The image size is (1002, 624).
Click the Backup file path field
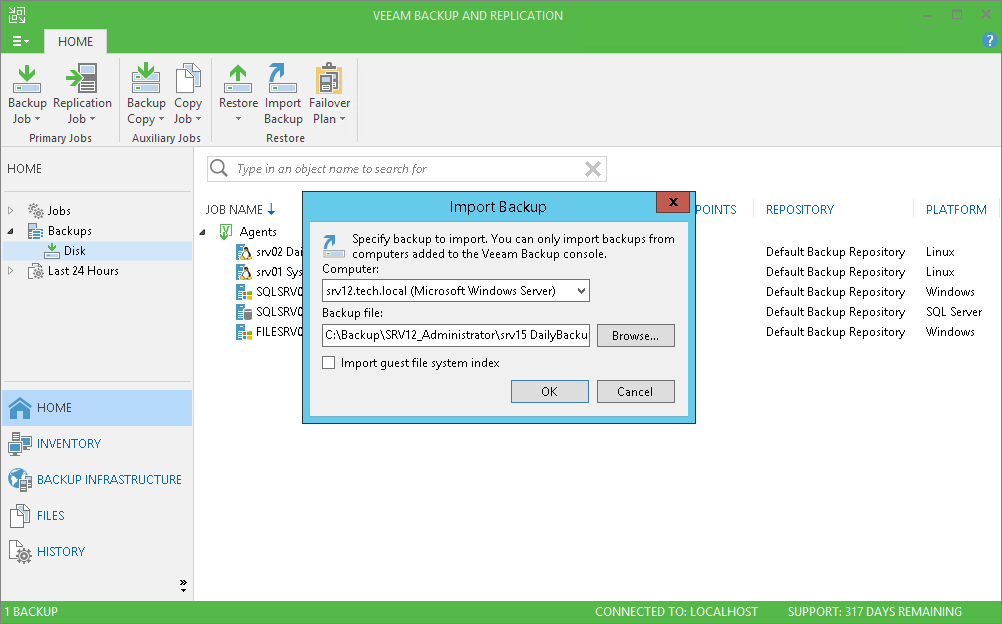pyautogui.click(x=456, y=335)
